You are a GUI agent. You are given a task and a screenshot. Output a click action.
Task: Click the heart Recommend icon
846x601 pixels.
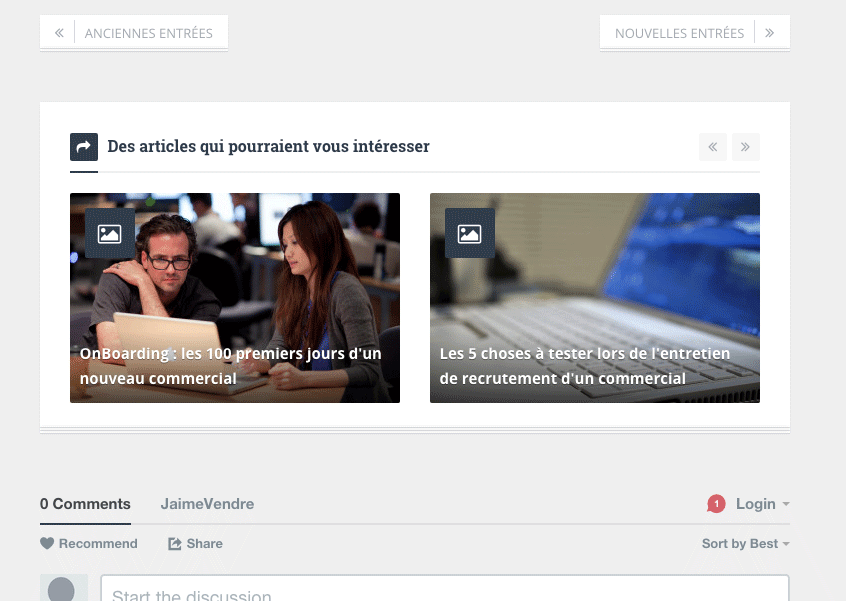[47, 543]
